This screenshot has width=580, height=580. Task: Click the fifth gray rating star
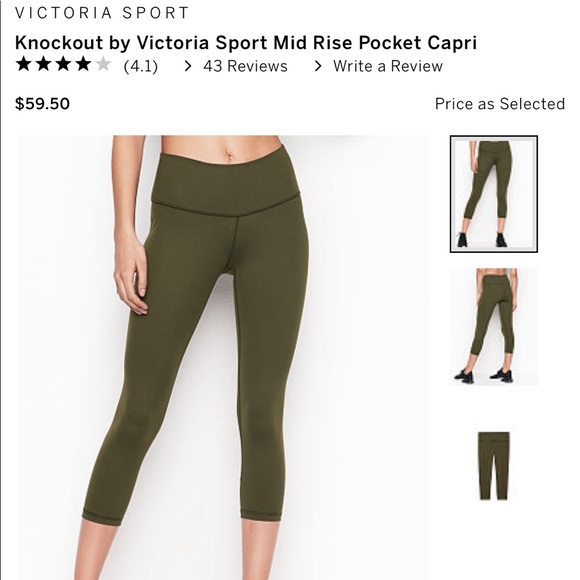click(103, 64)
